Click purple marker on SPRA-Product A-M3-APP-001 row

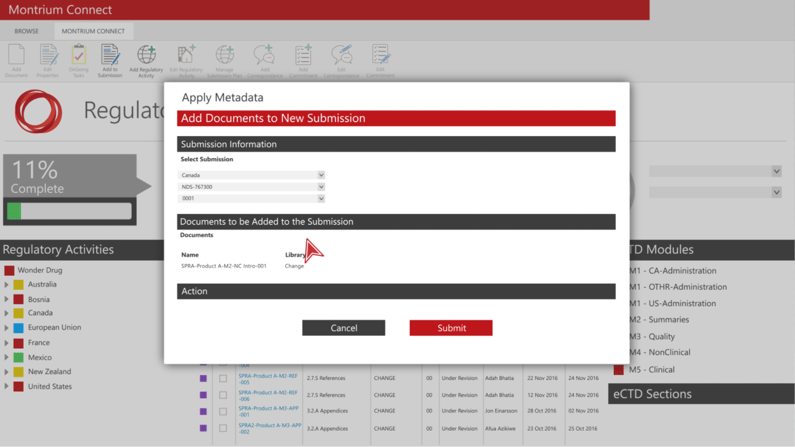(x=203, y=411)
